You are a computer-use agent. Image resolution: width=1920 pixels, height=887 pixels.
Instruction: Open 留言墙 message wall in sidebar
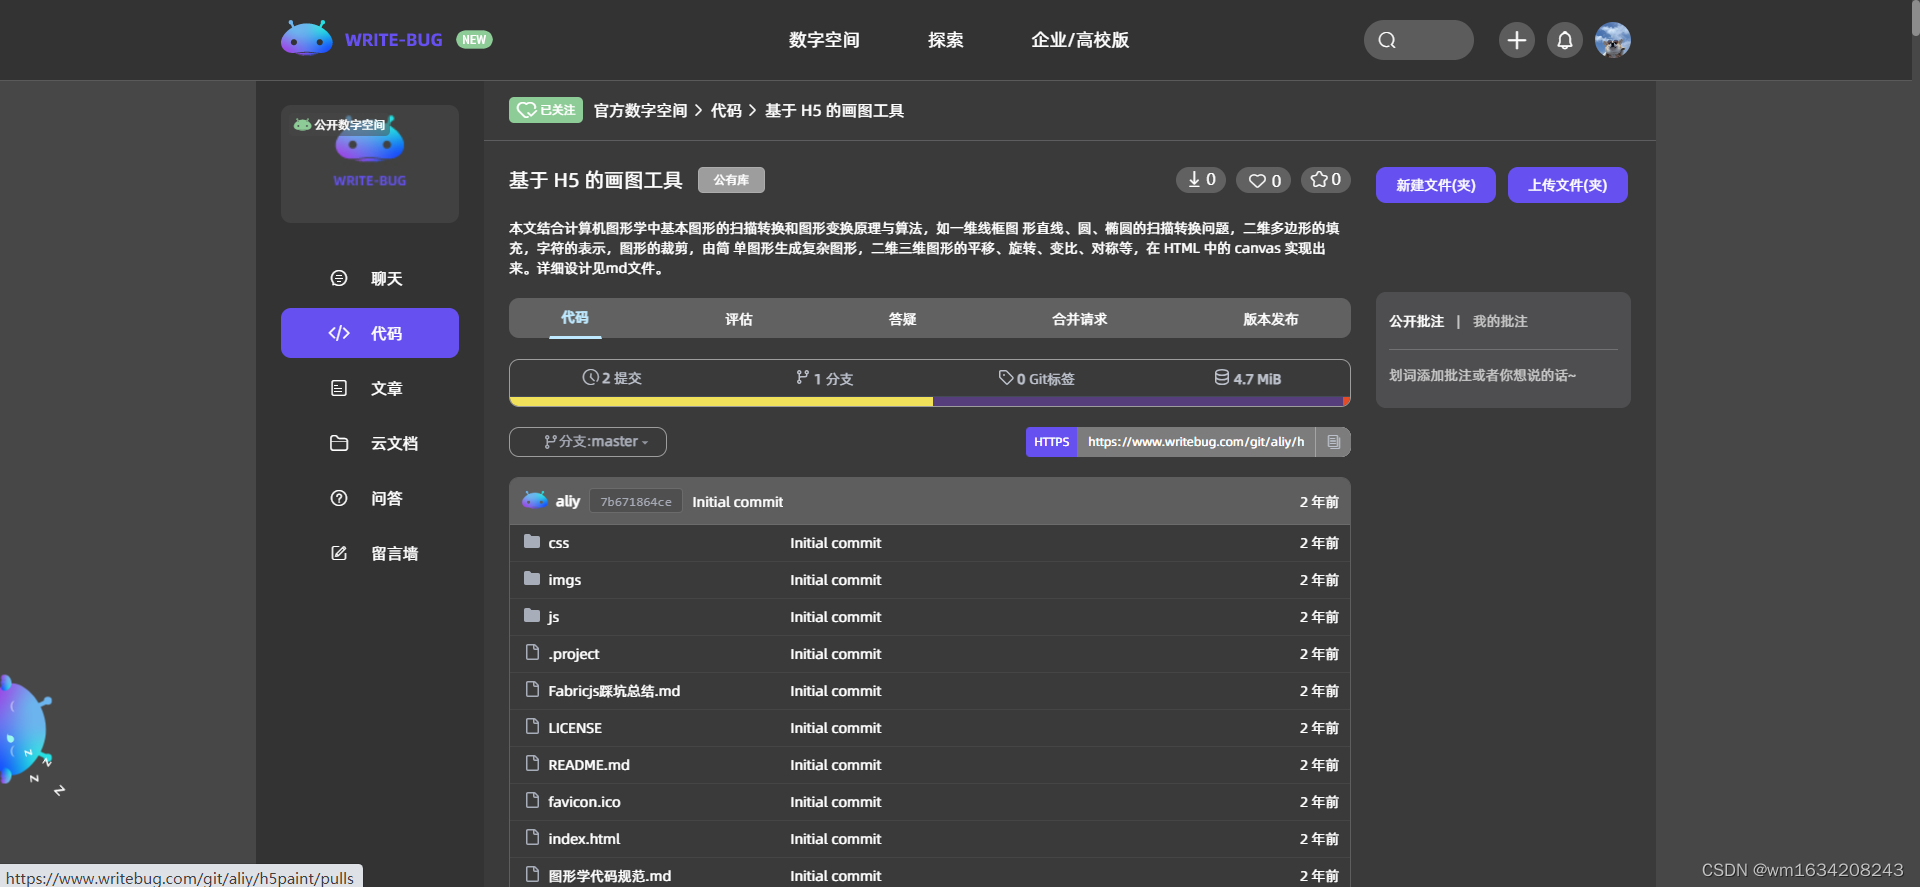pyautogui.click(x=370, y=553)
